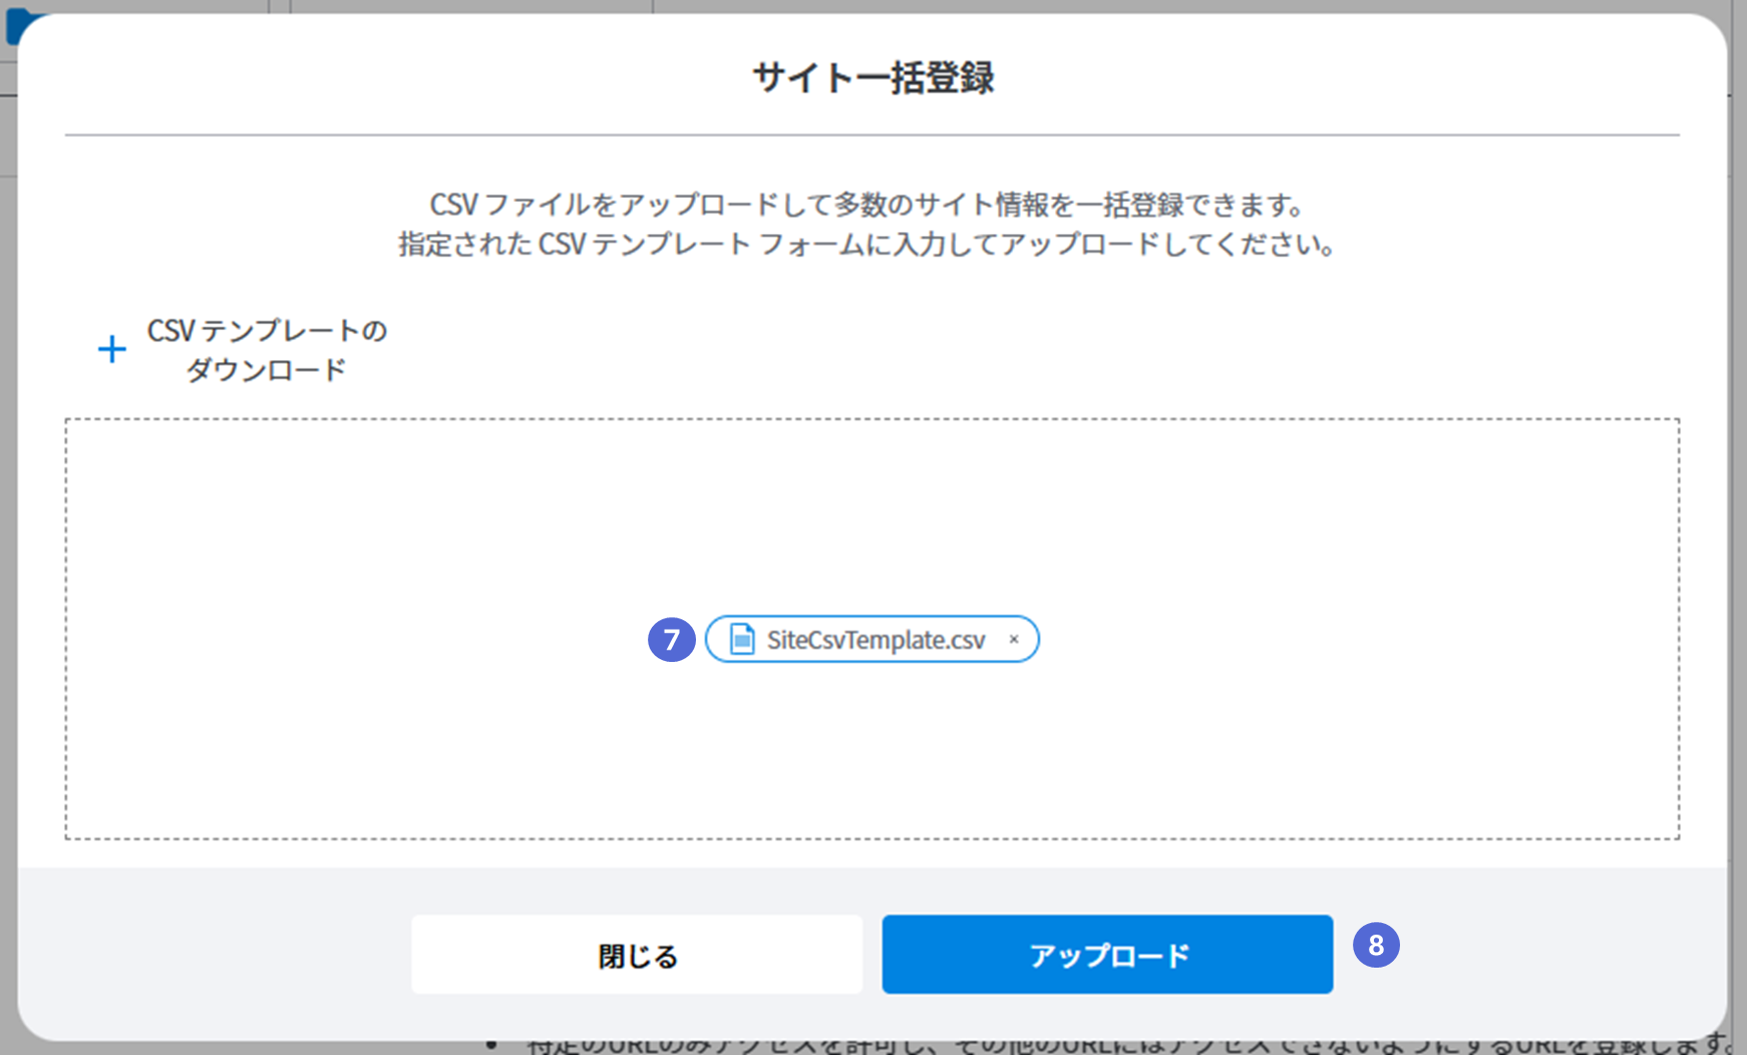Click the dashed file drop zone area
This screenshot has width=1747, height=1055.
click(872, 629)
